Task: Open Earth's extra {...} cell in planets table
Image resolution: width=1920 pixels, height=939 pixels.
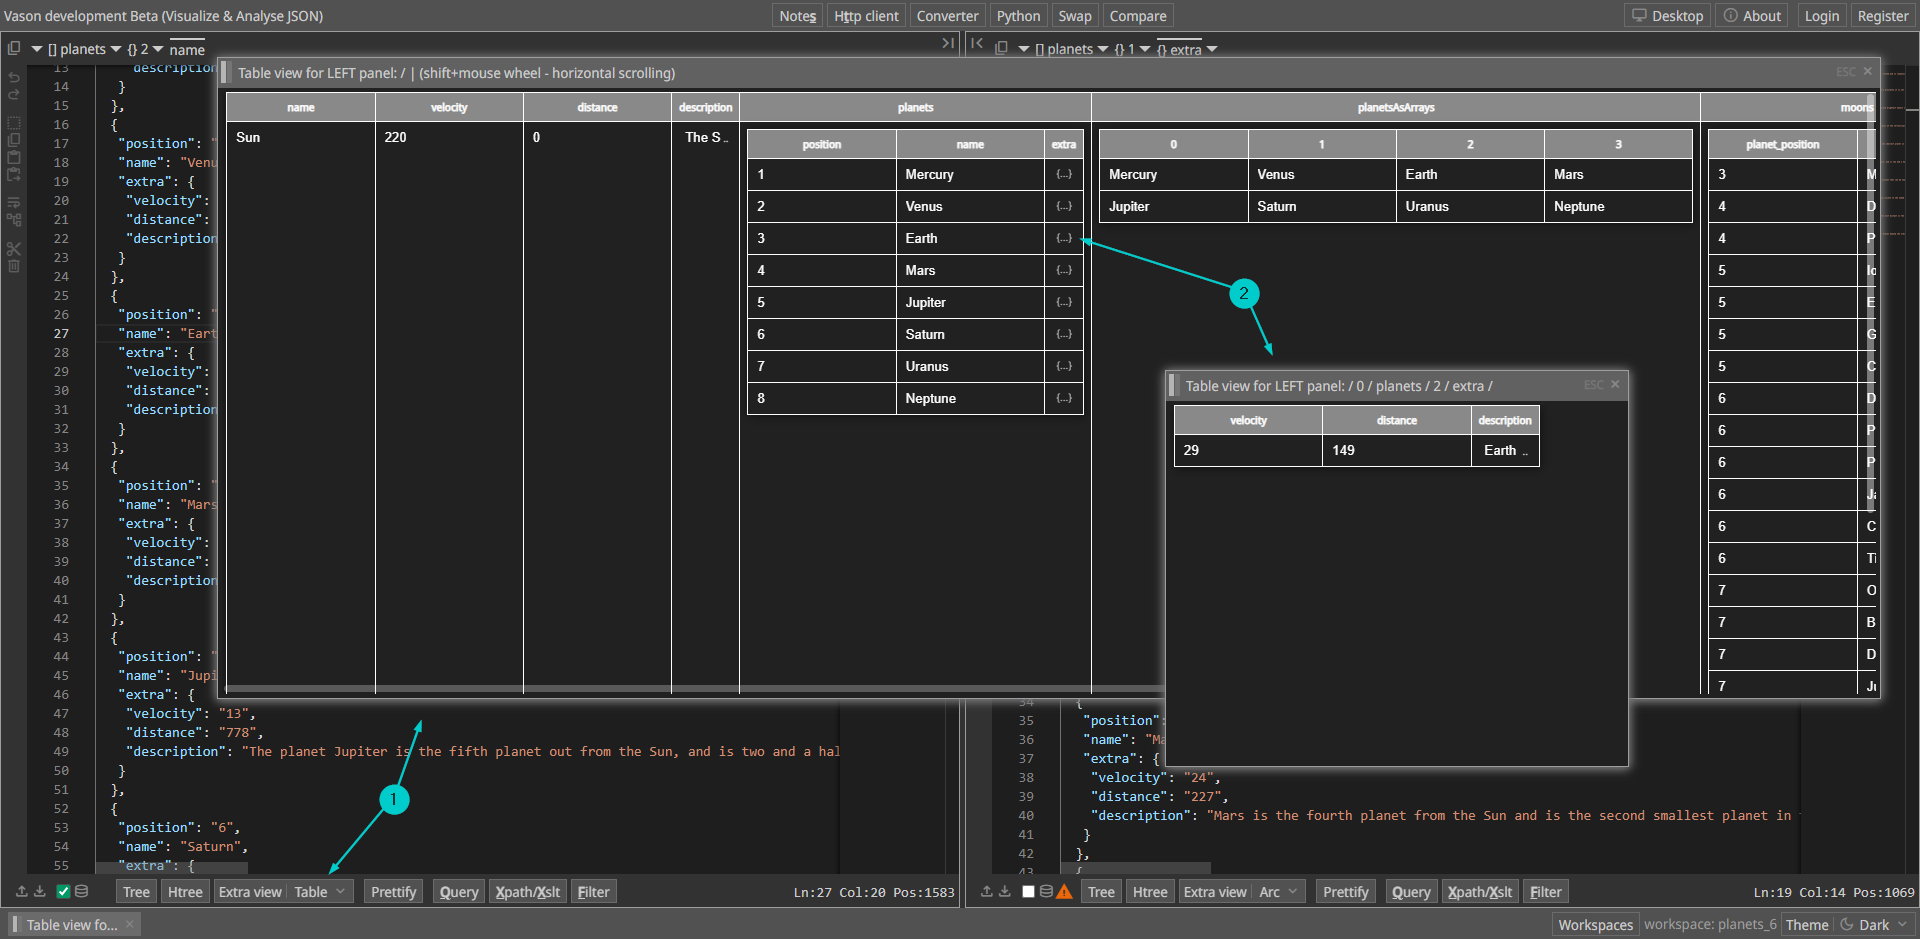Action: click(x=1064, y=238)
